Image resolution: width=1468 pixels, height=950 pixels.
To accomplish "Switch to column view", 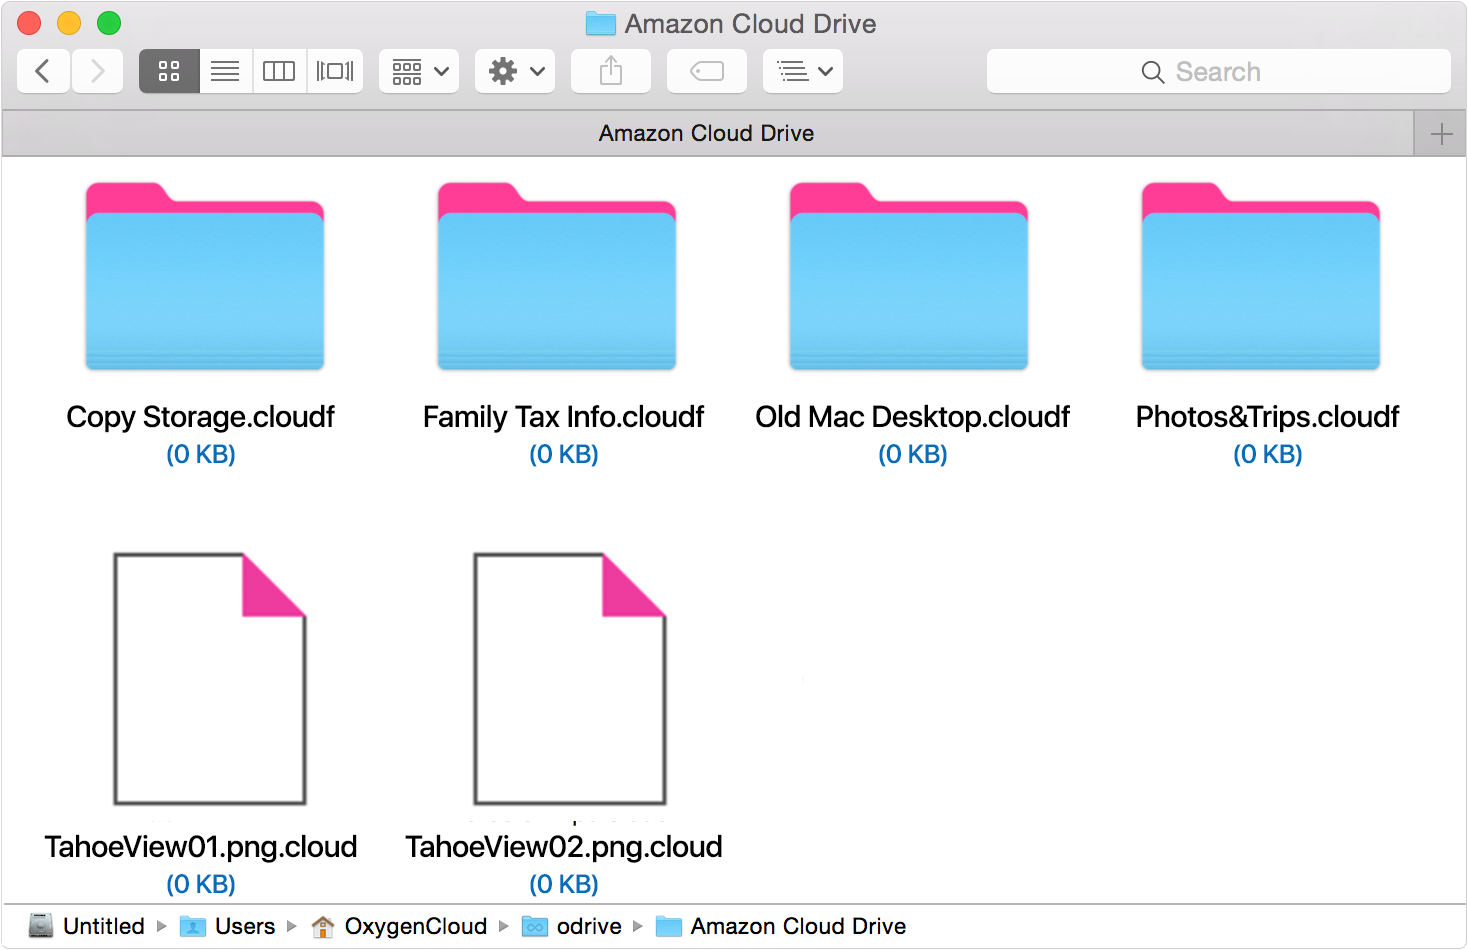I will coord(279,71).
